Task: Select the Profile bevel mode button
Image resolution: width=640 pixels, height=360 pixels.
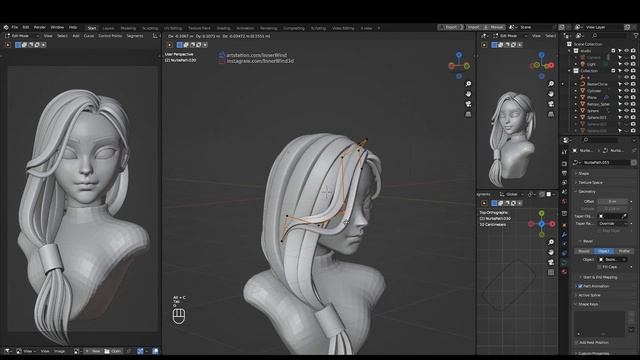Action: (x=624, y=251)
